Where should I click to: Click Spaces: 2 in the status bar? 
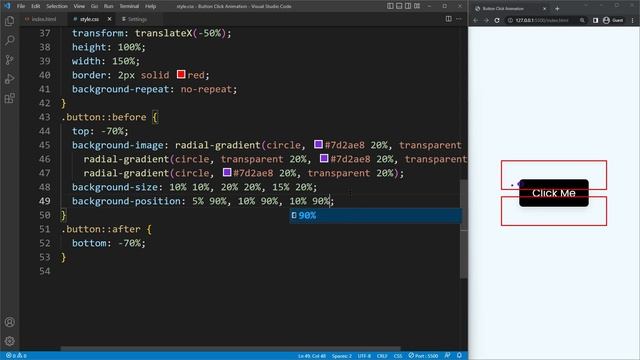point(342,356)
